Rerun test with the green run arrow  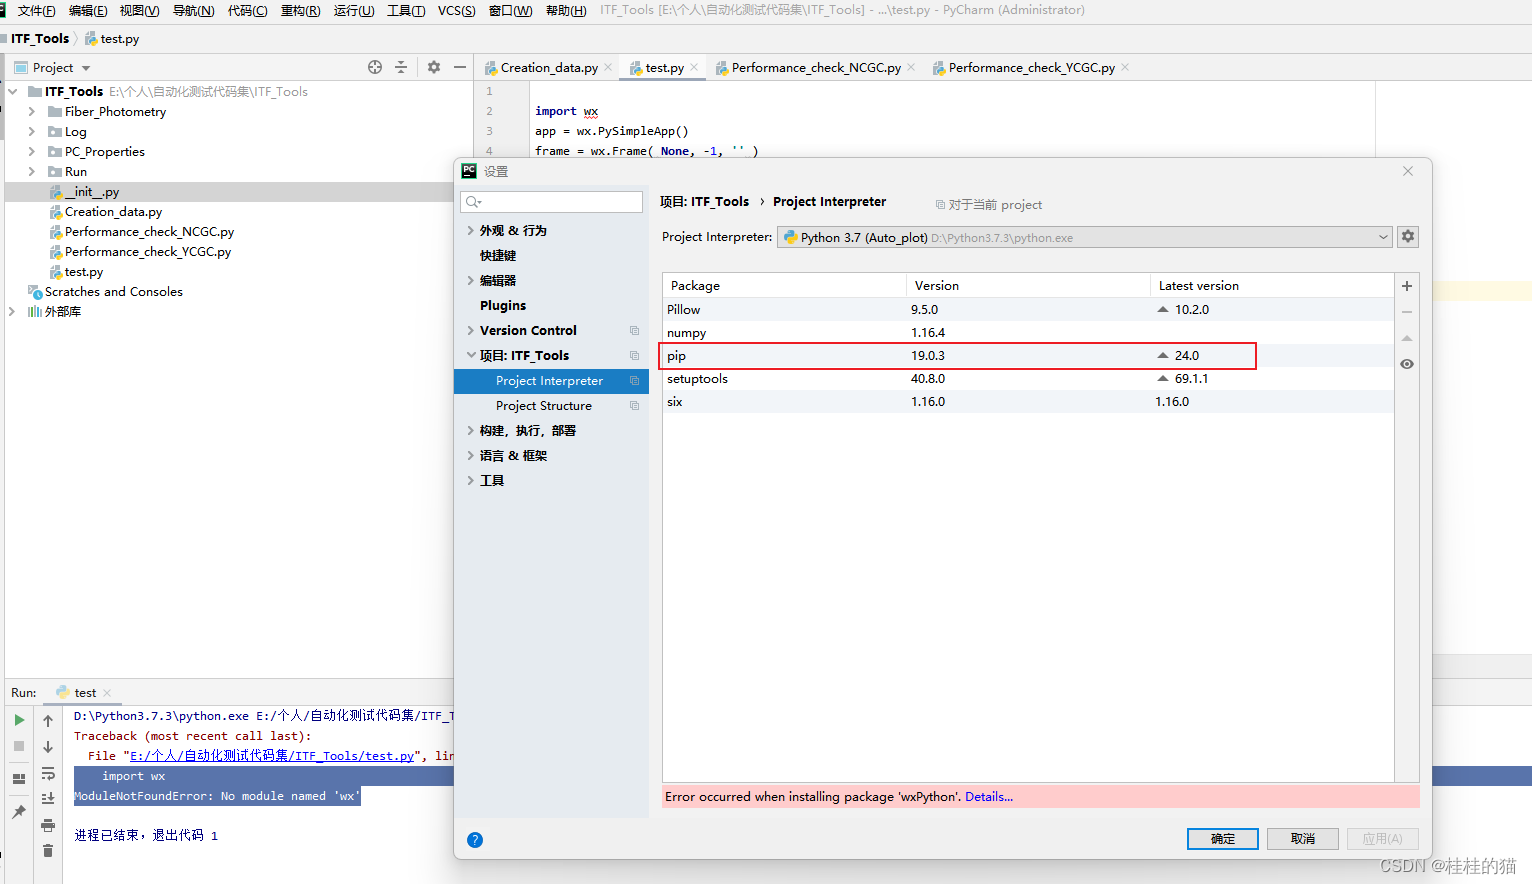(19, 720)
